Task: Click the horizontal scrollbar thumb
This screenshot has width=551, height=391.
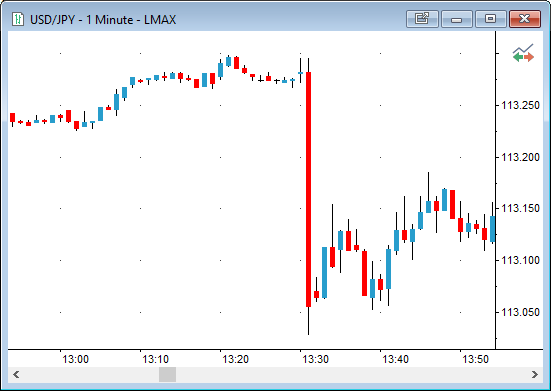Action: coord(167,374)
